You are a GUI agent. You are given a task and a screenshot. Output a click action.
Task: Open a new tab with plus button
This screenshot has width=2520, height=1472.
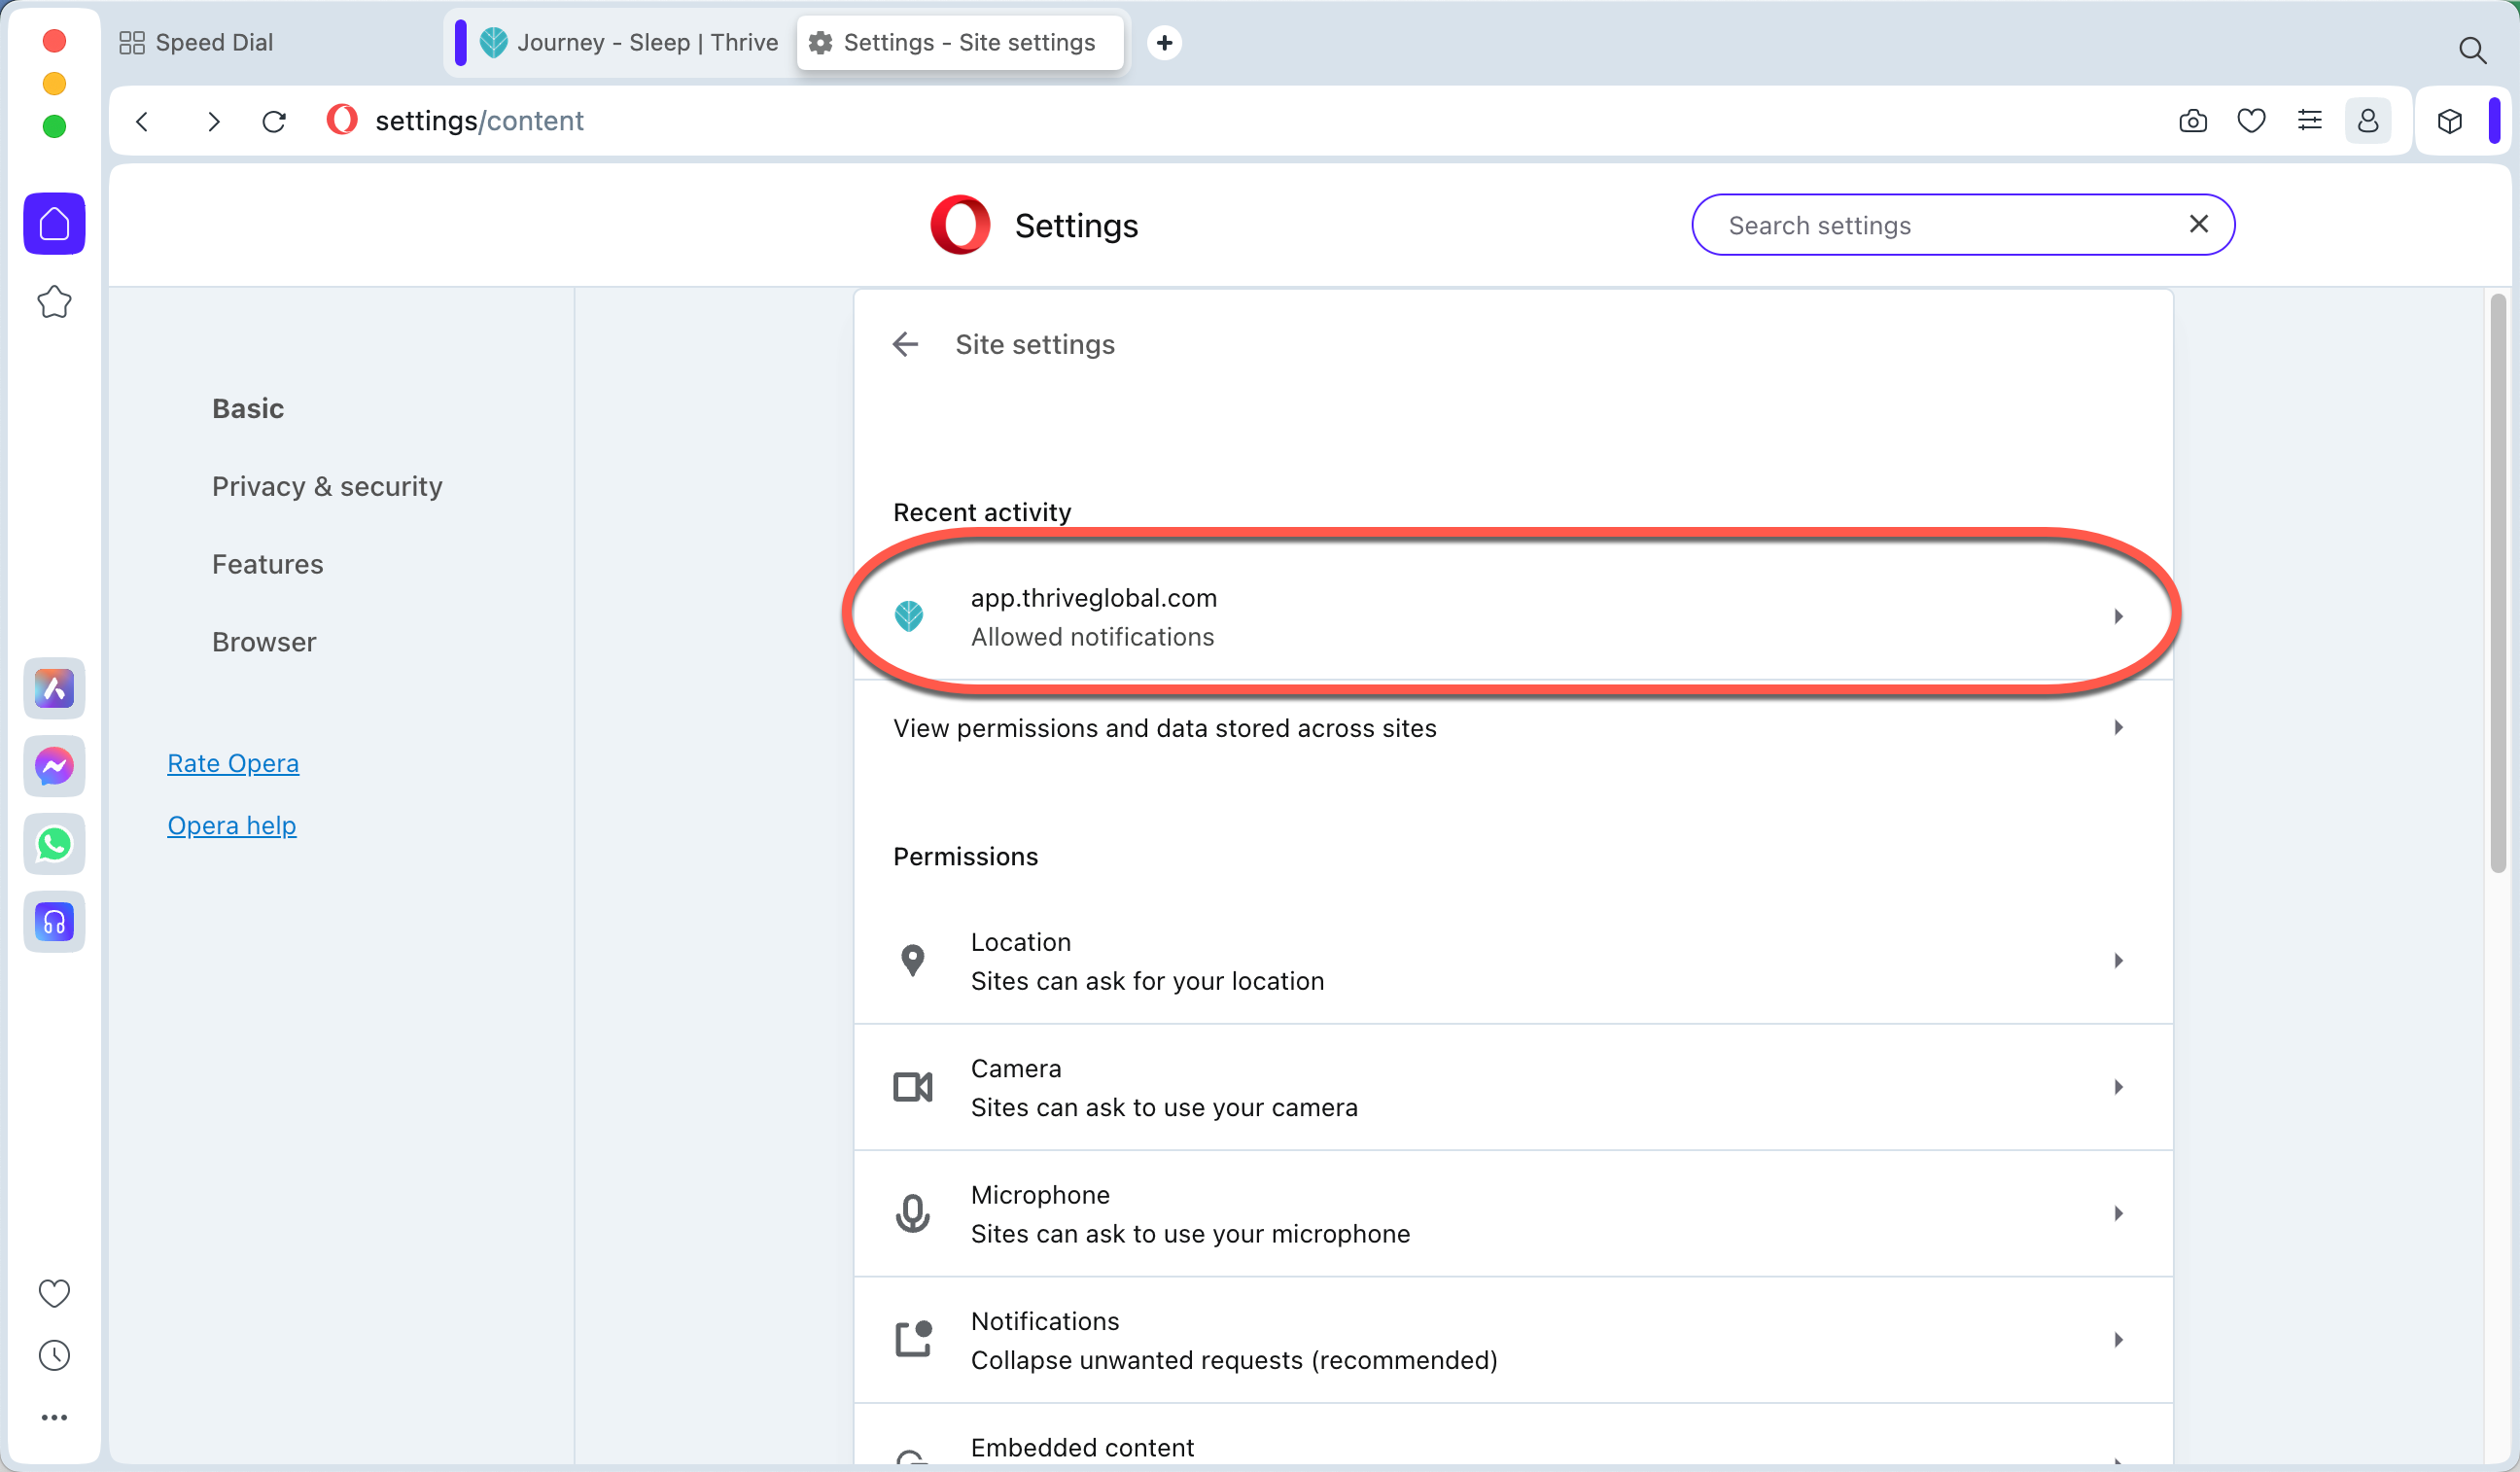pos(1164,42)
